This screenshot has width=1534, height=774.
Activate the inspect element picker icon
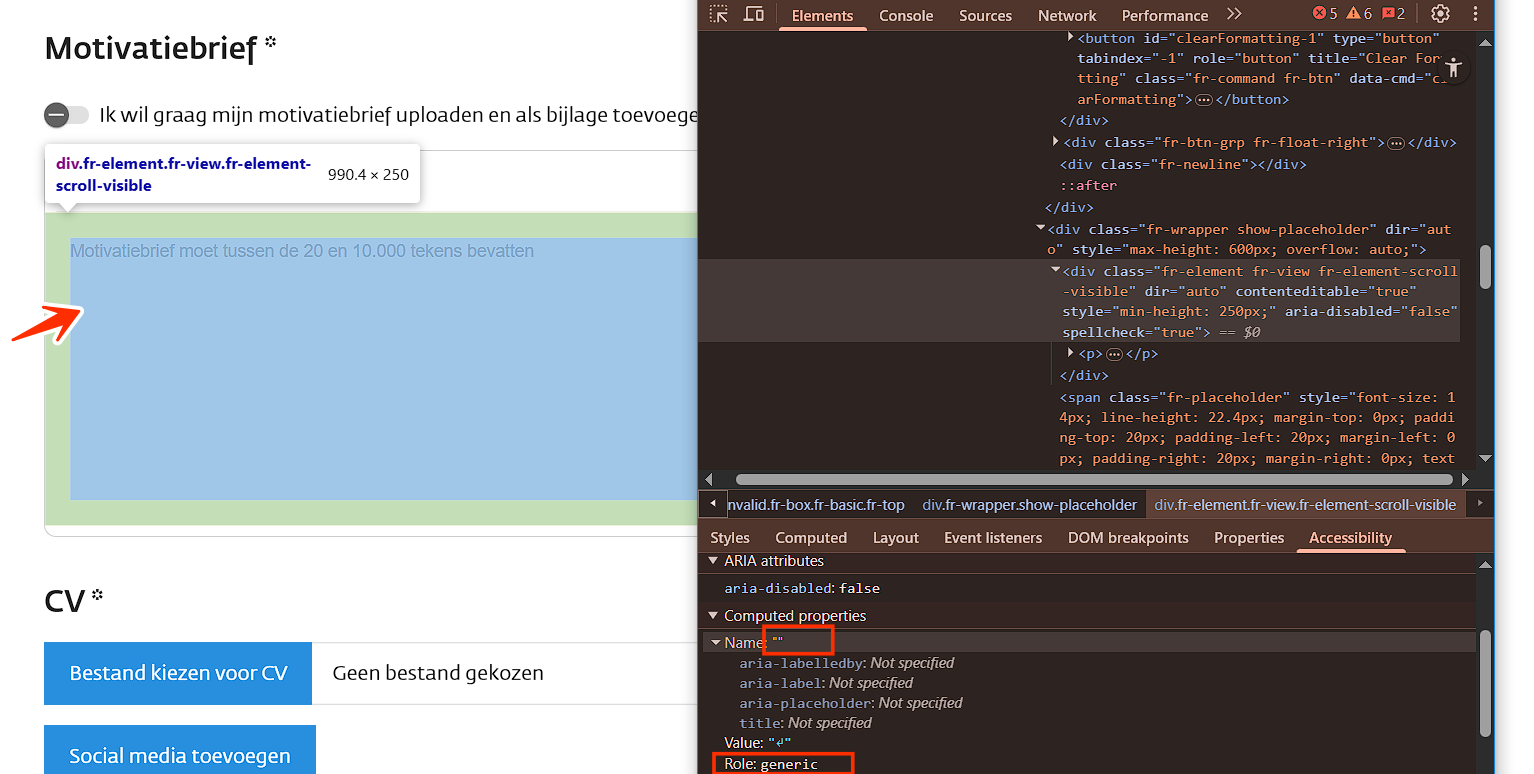(x=719, y=14)
